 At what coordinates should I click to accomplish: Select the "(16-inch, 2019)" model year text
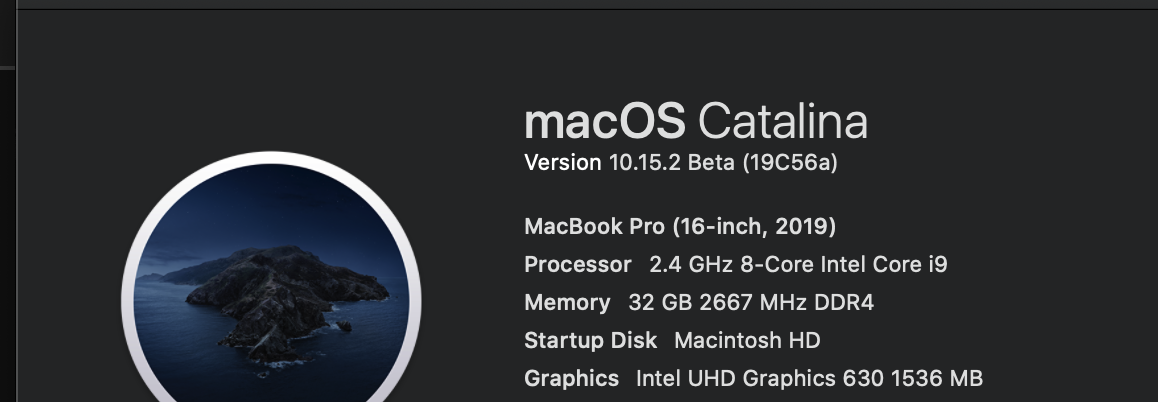754,226
